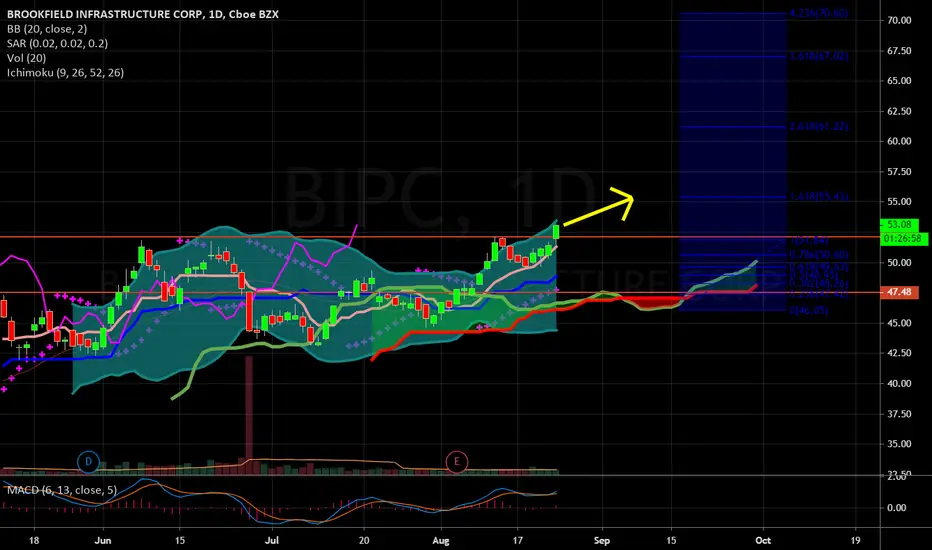The height and width of the screenshot is (550, 932).
Task: Click the 57.50 price axis label
Action: [899, 171]
